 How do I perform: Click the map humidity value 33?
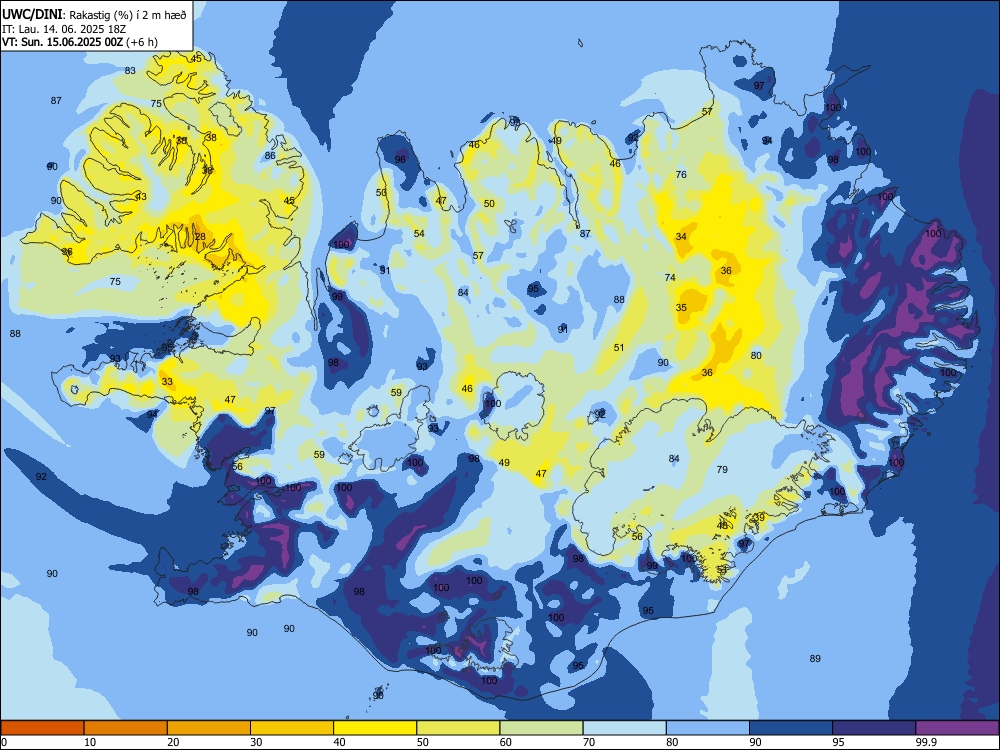coord(167,382)
